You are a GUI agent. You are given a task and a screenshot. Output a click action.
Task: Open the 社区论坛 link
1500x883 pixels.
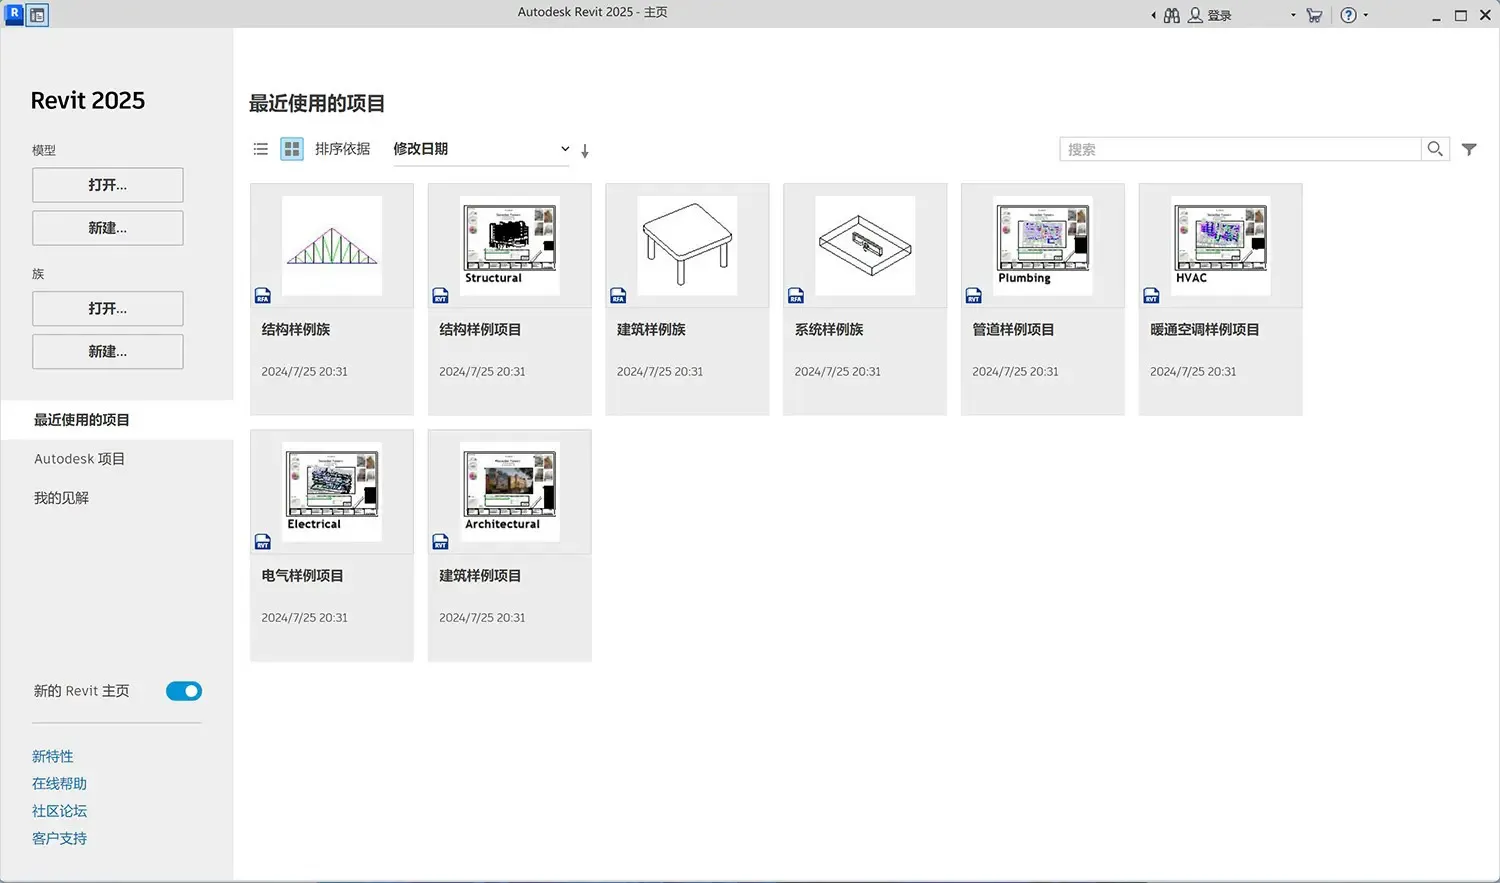(x=59, y=811)
